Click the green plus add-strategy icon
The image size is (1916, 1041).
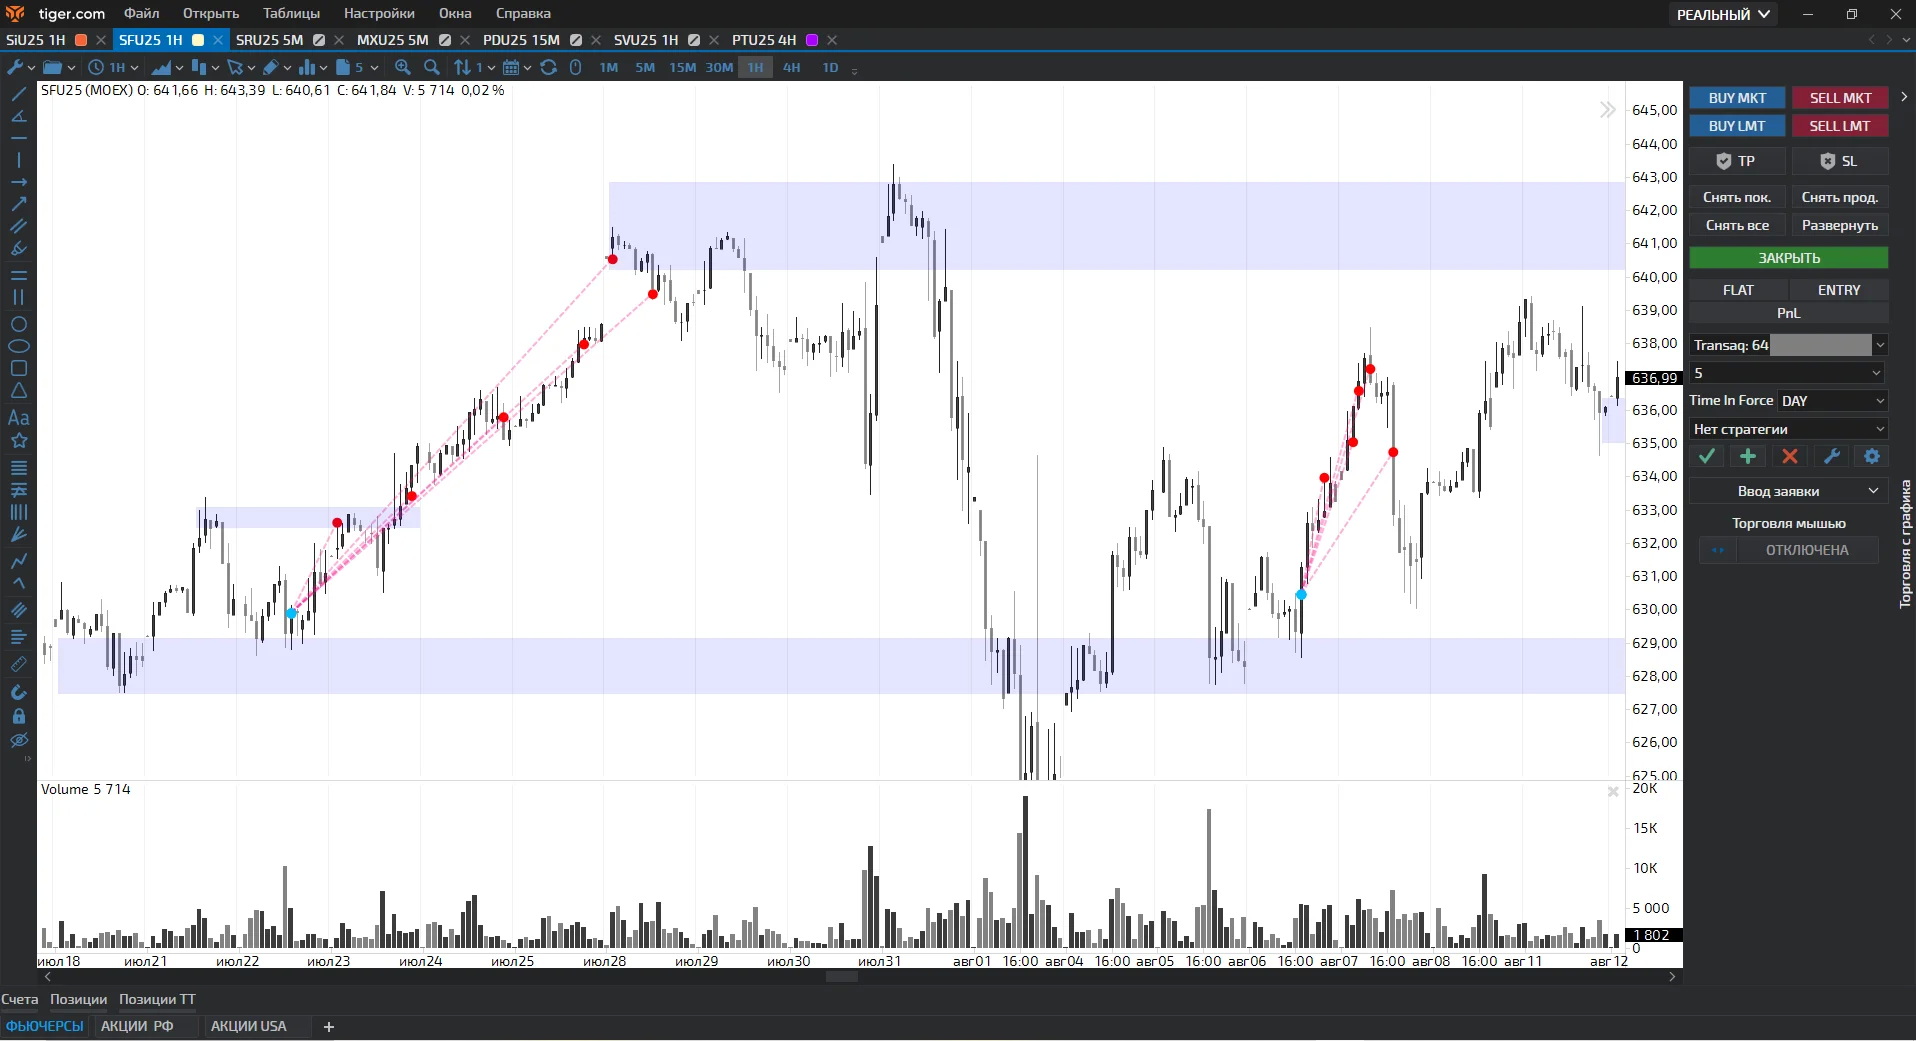click(x=1748, y=456)
